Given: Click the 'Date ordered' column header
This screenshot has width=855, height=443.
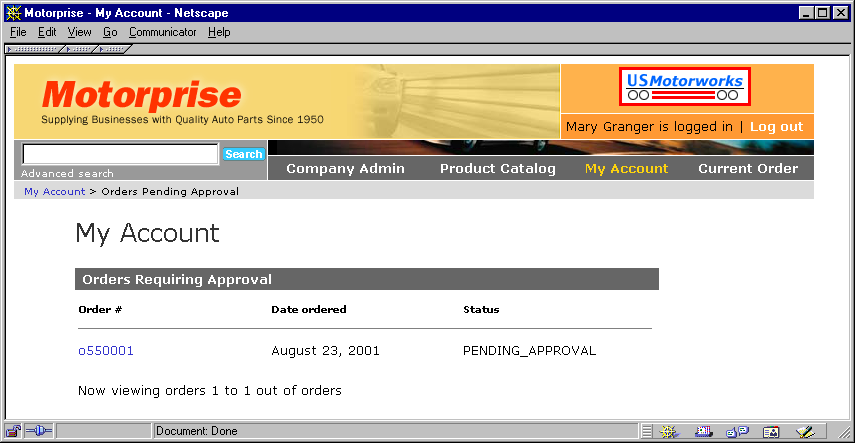Looking at the screenshot, I should click(309, 309).
